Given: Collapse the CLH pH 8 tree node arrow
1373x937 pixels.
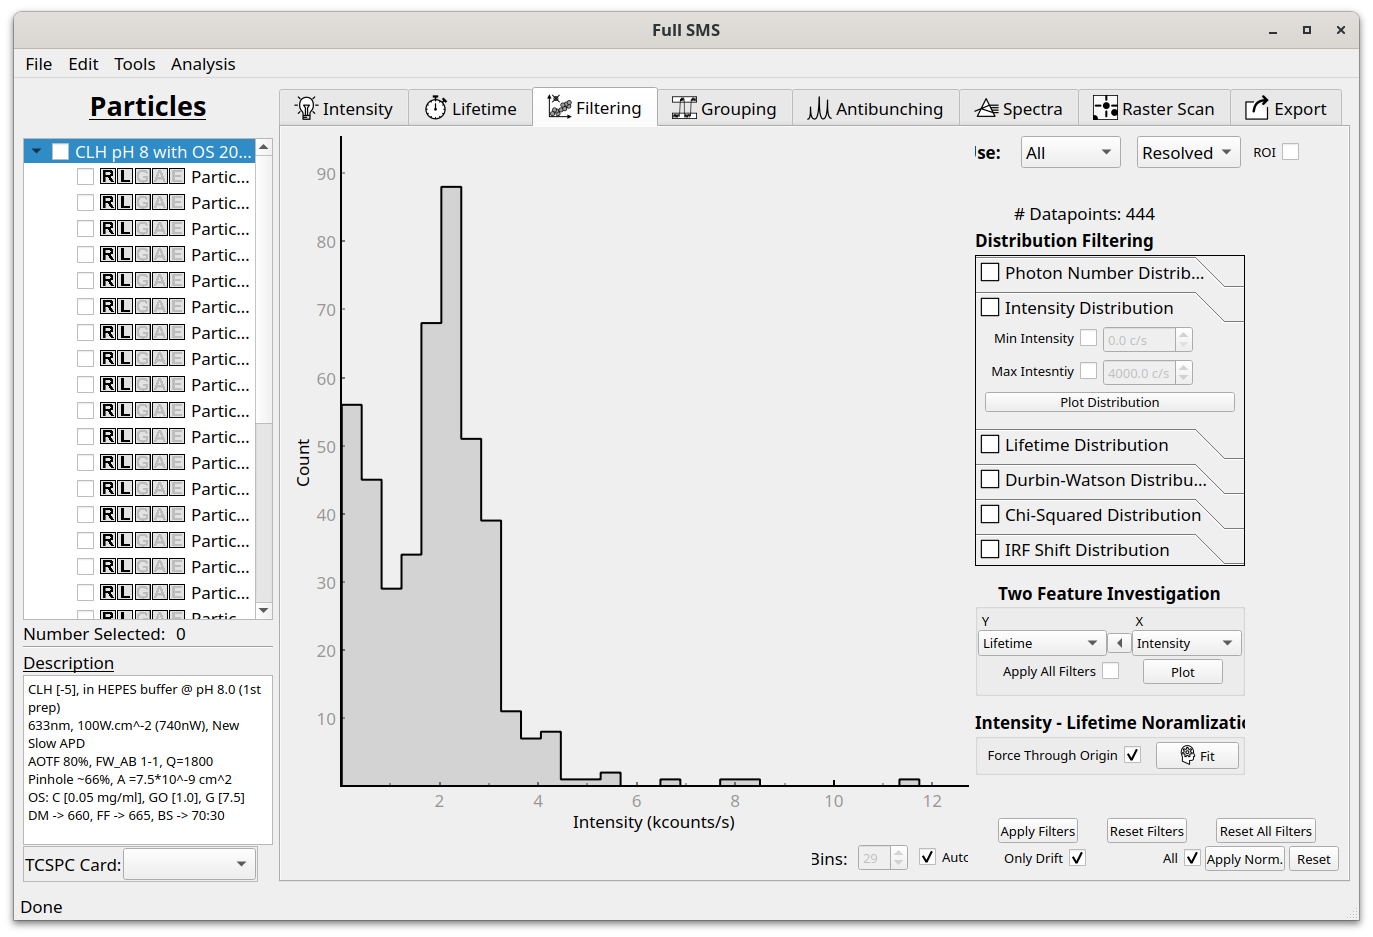Looking at the screenshot, I should [36, 152].
